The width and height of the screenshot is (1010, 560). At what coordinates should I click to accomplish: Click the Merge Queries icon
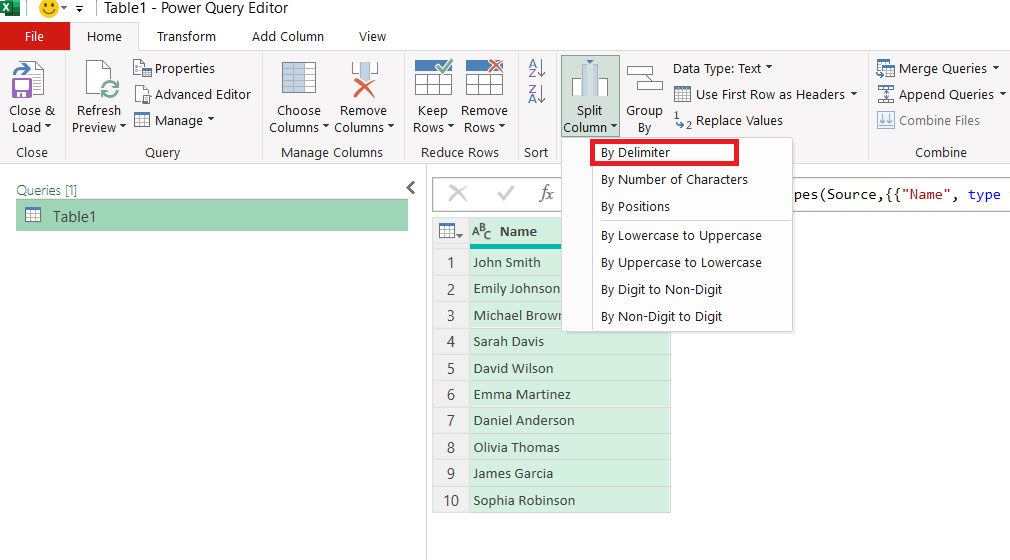pos(886,68)
